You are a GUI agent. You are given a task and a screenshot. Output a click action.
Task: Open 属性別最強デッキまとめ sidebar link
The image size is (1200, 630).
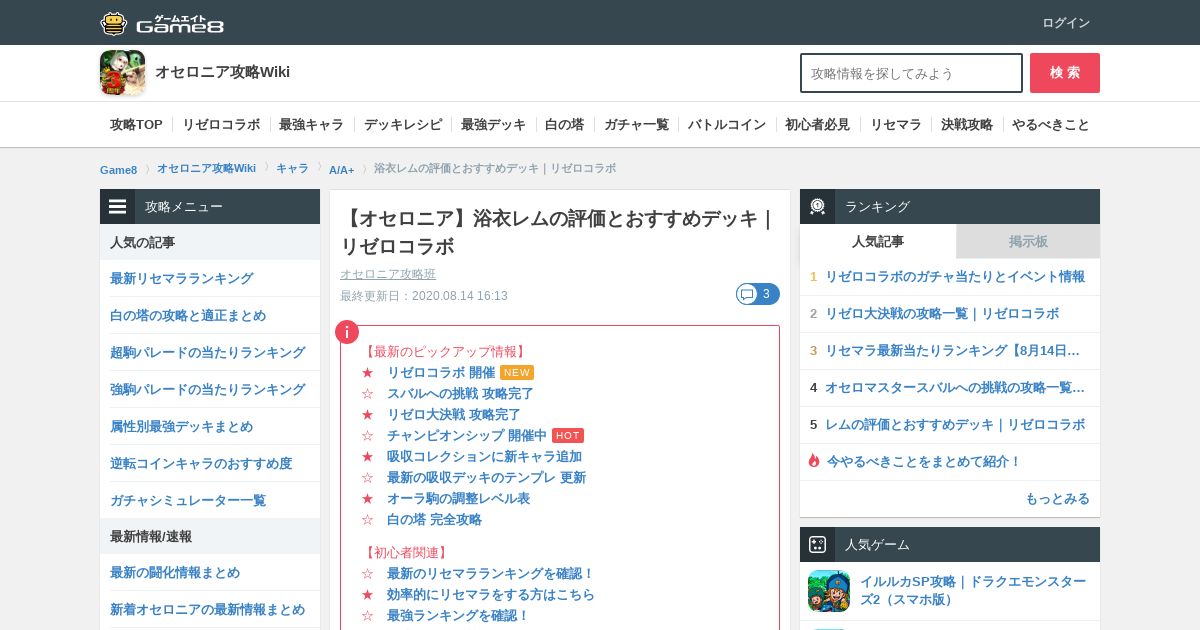pos(182,426)
